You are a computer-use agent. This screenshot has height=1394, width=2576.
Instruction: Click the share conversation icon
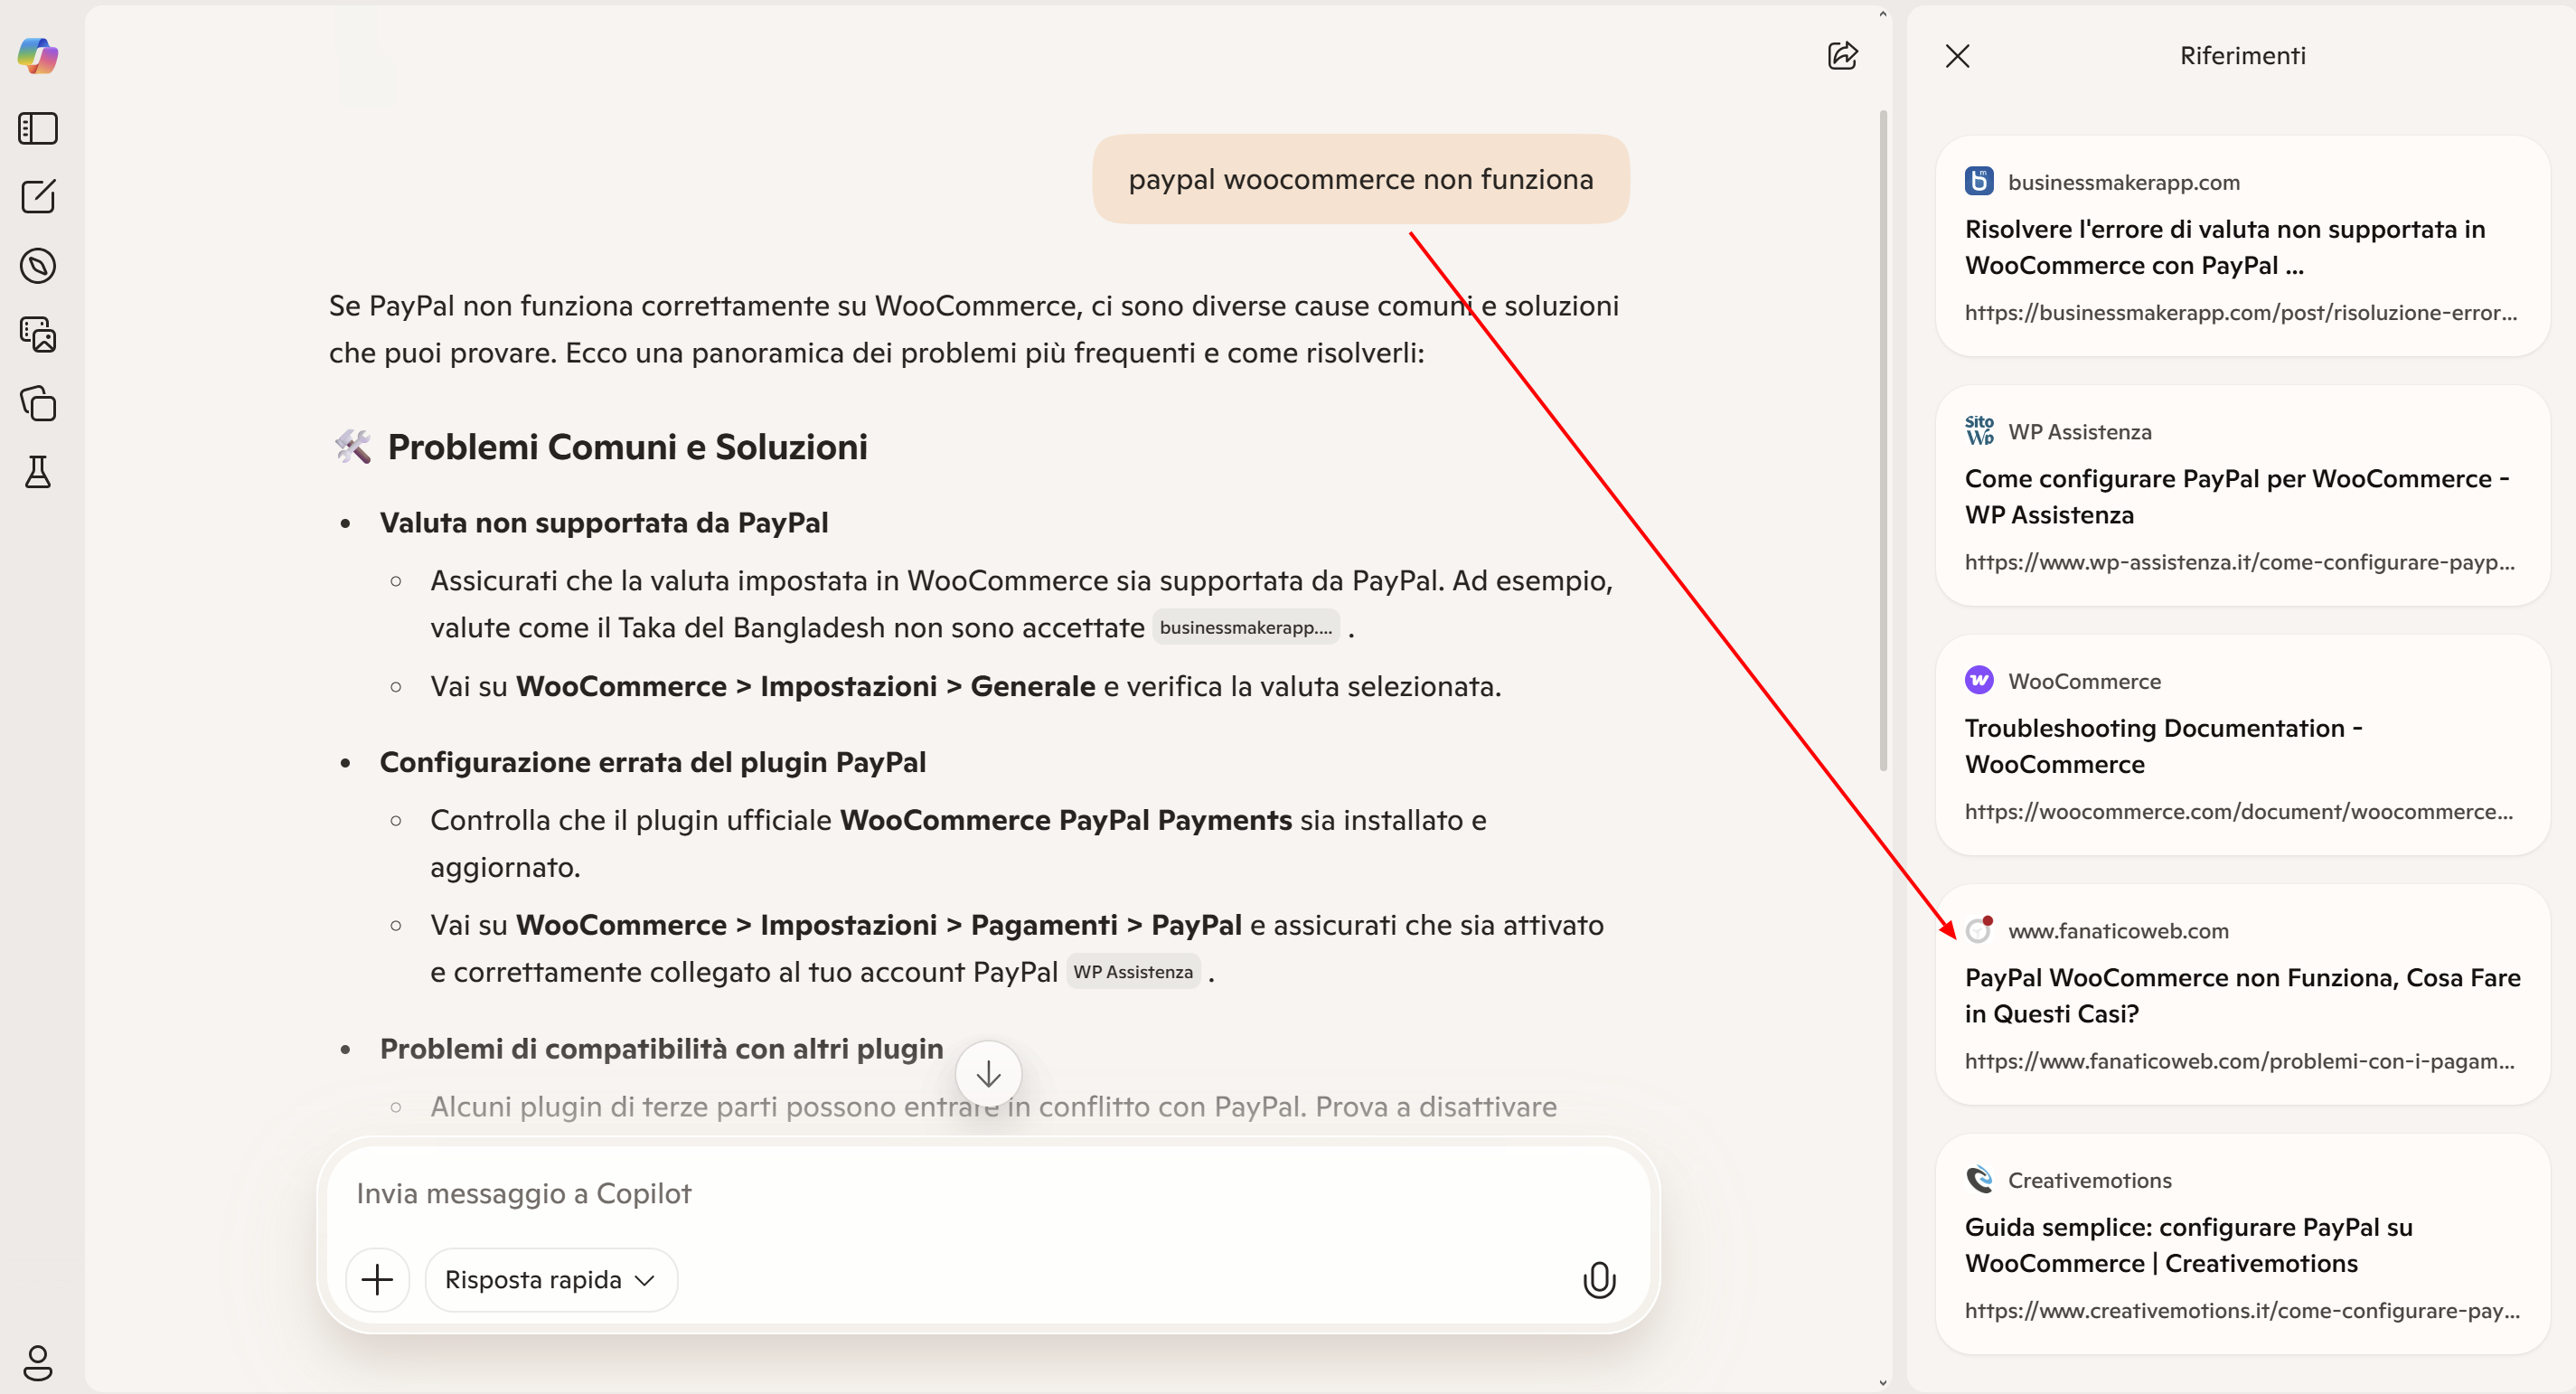pos(1842,55)
